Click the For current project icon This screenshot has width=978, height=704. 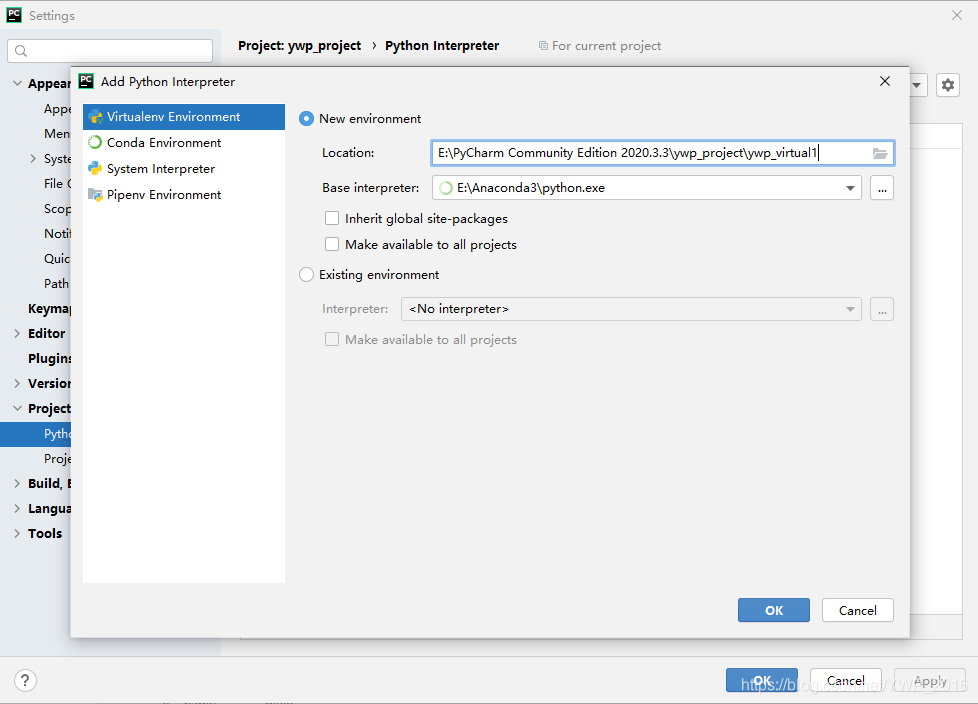click(543, 46)
